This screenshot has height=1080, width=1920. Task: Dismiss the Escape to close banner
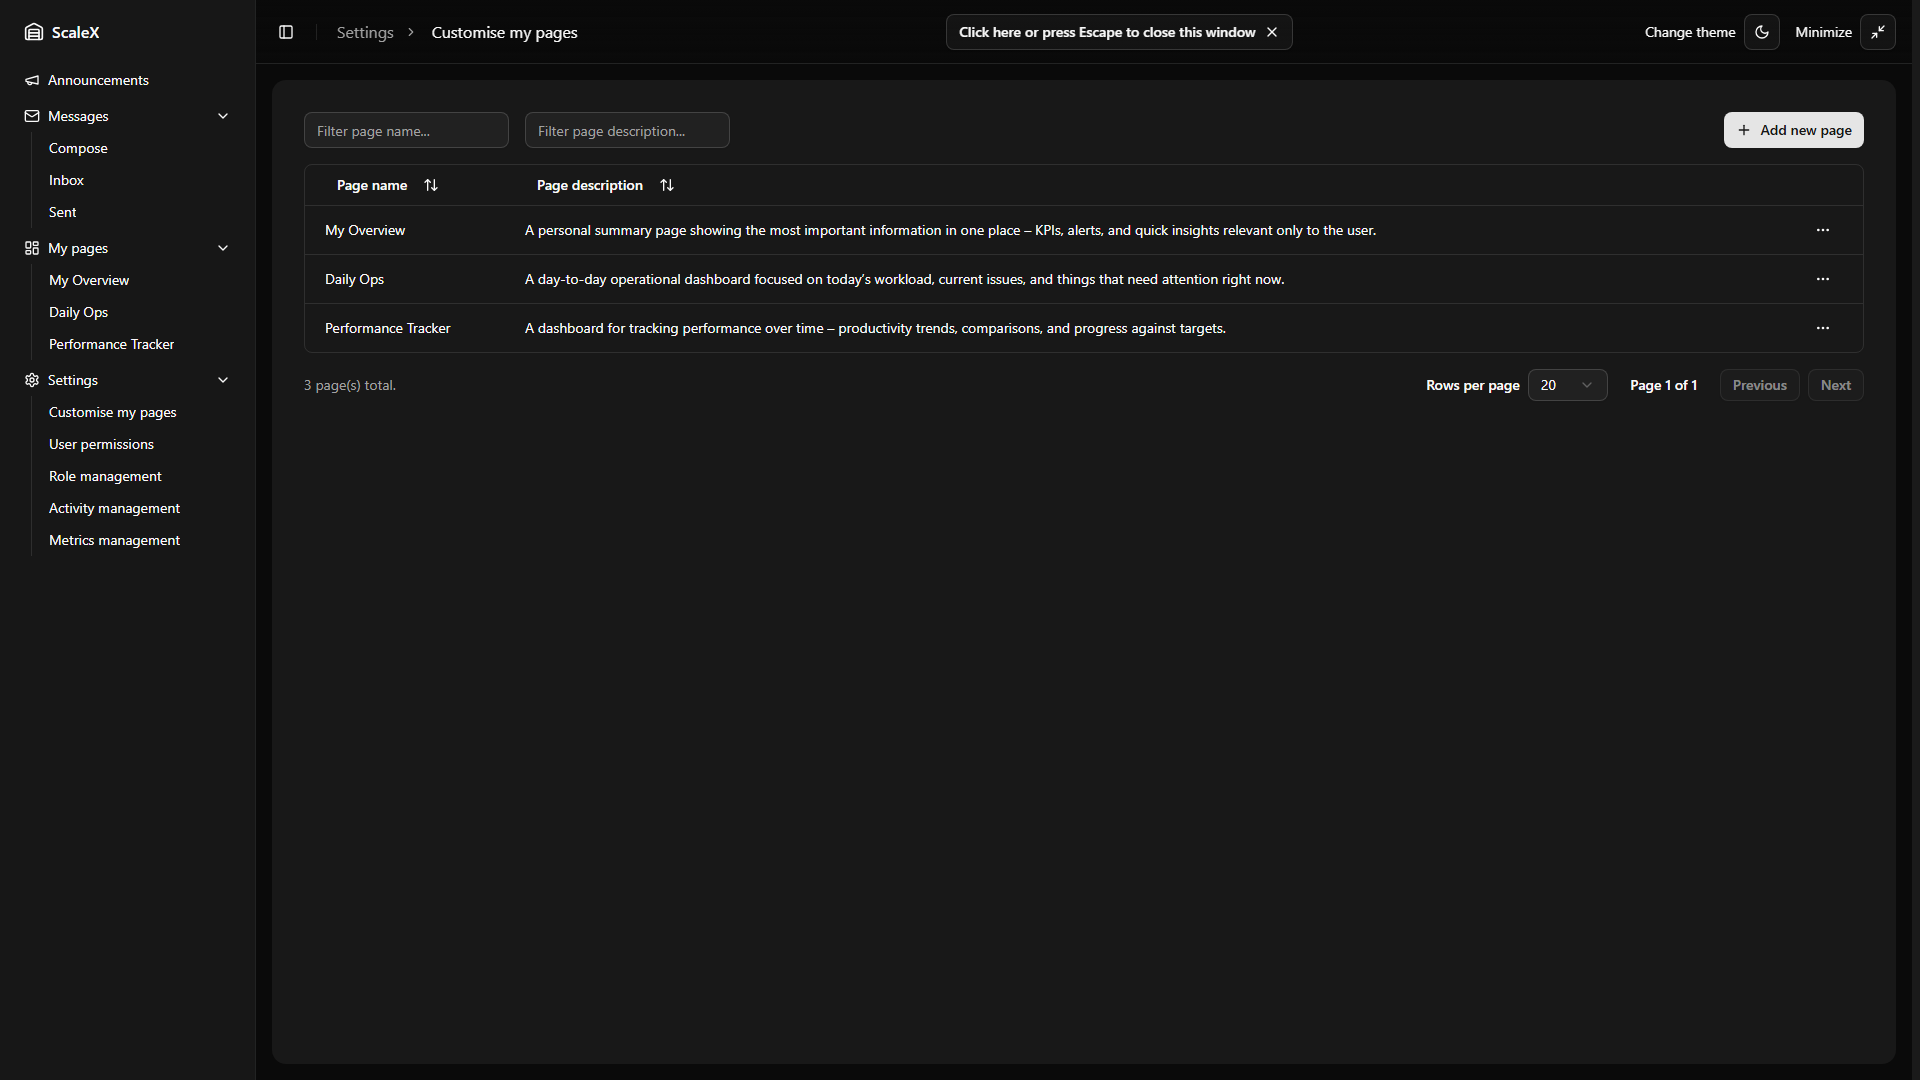1272,32
